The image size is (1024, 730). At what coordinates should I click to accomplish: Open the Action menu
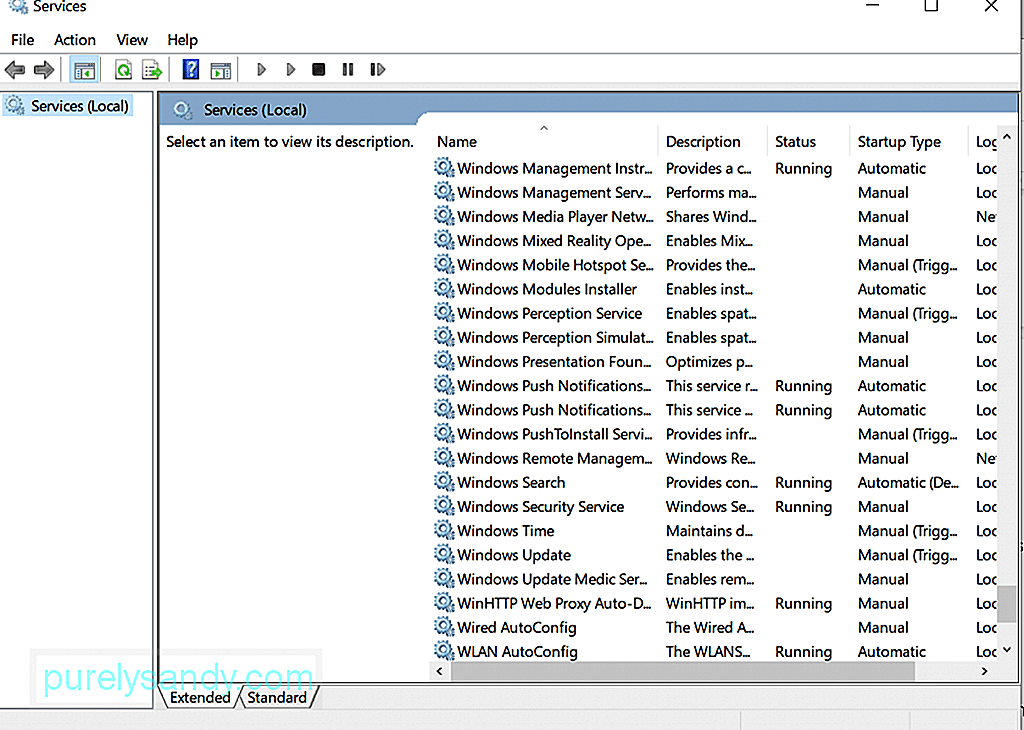[x=74, y=40]
